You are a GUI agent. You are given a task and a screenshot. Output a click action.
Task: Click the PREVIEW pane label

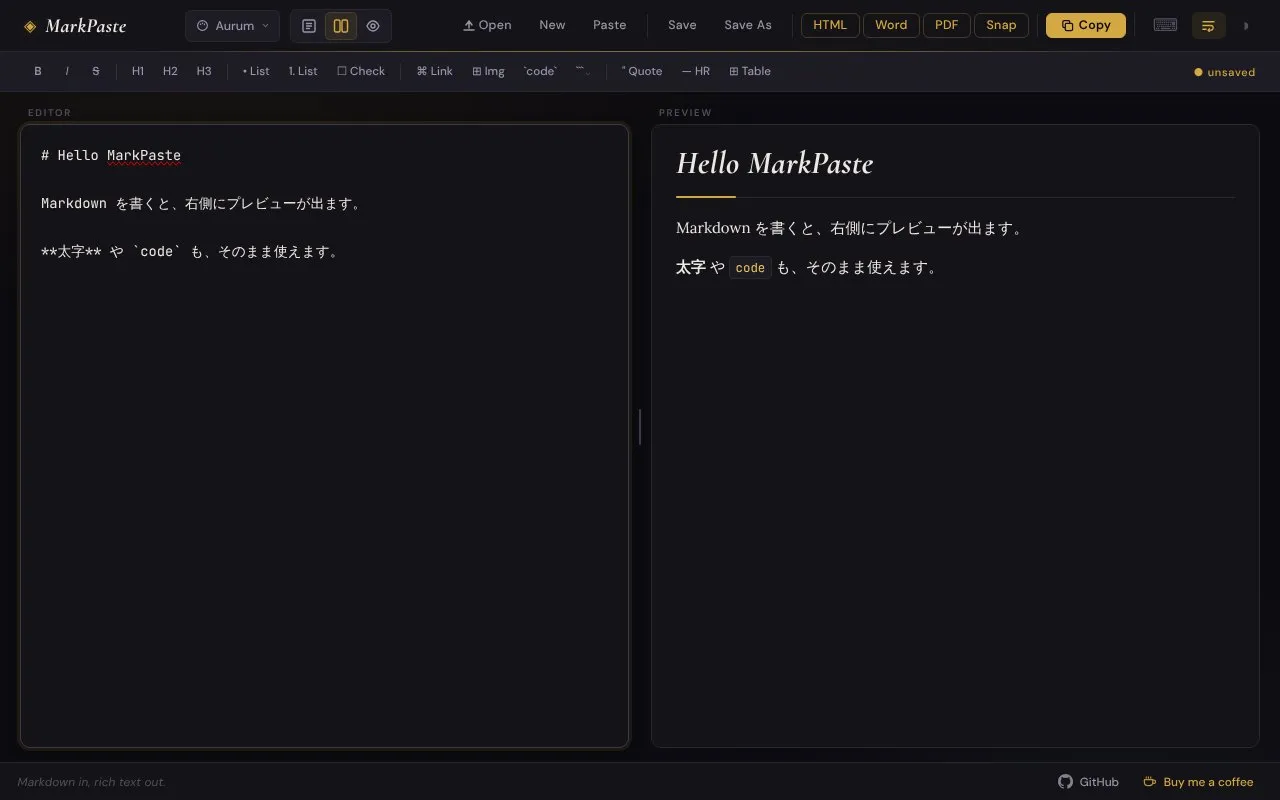pos(685,113)
